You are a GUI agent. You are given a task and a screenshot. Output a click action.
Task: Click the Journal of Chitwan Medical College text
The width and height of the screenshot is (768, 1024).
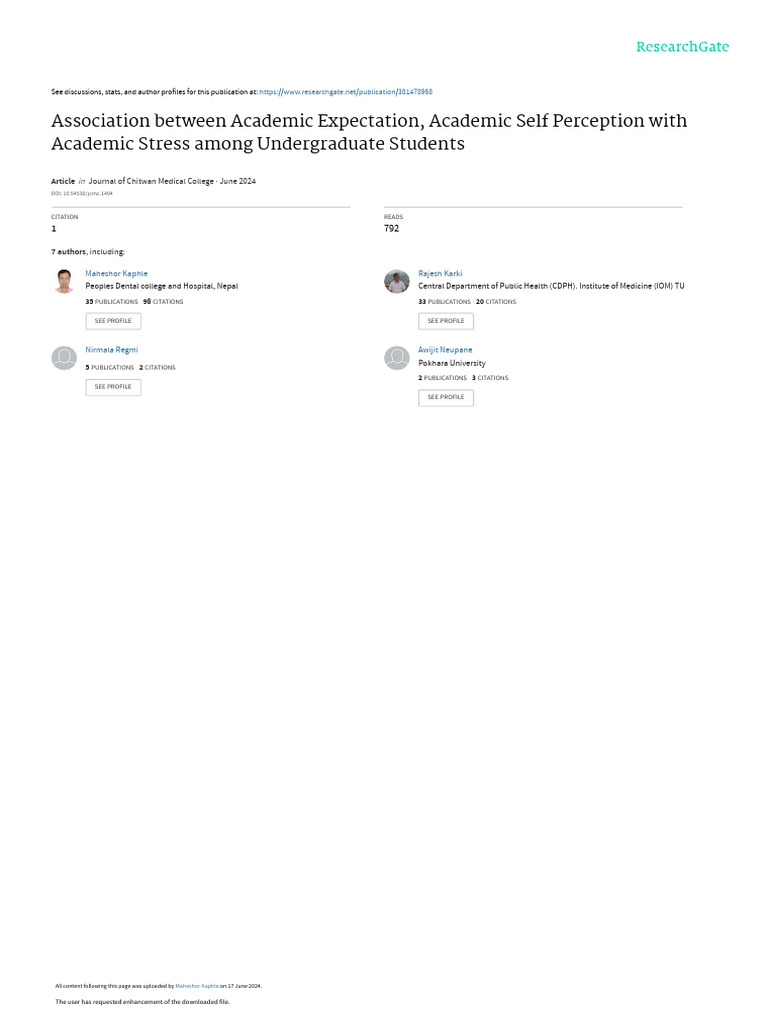pyautogui.click(x=151, y=182)
